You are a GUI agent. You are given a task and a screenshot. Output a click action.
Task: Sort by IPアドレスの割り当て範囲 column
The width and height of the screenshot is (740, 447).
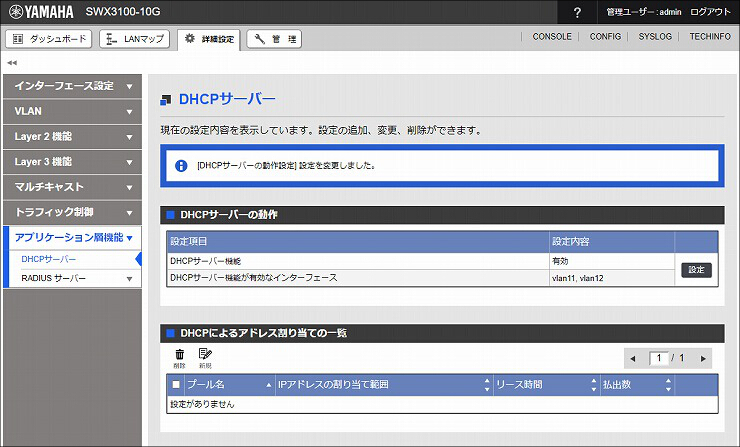(x=384, y=384)
